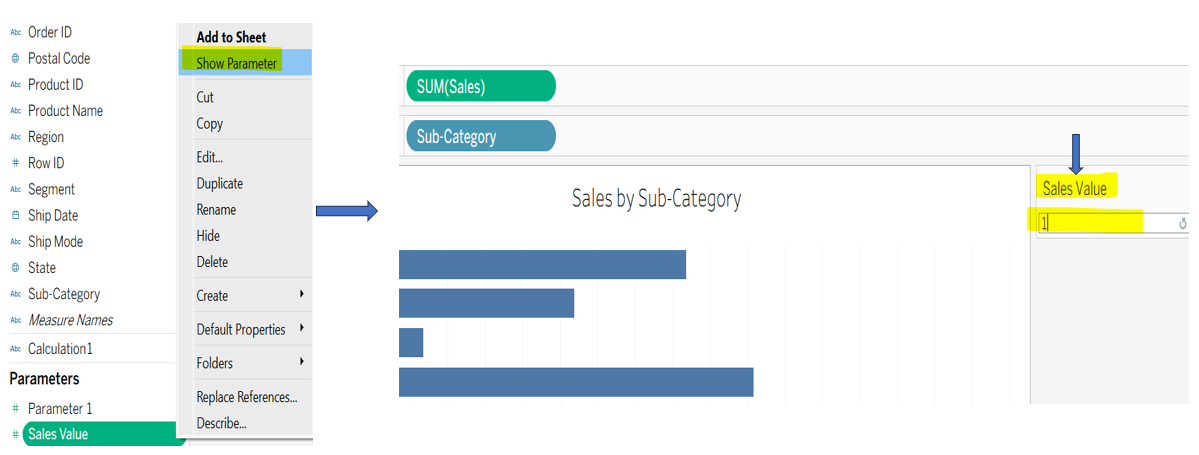Select the Measure Names field
The image size is (1199, 455).
70,320
